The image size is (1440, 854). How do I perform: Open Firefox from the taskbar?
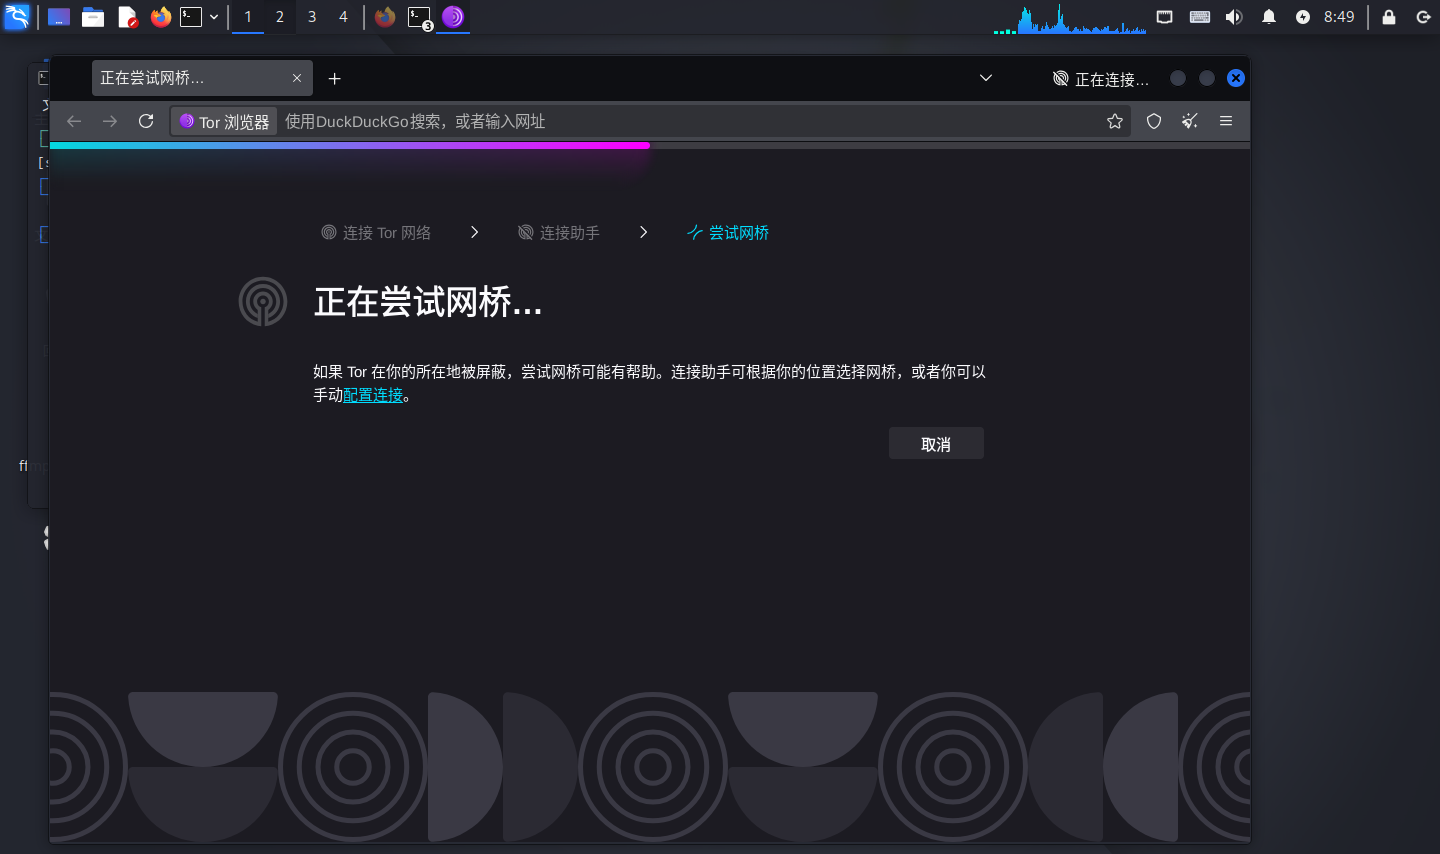(x=160, y=17)
